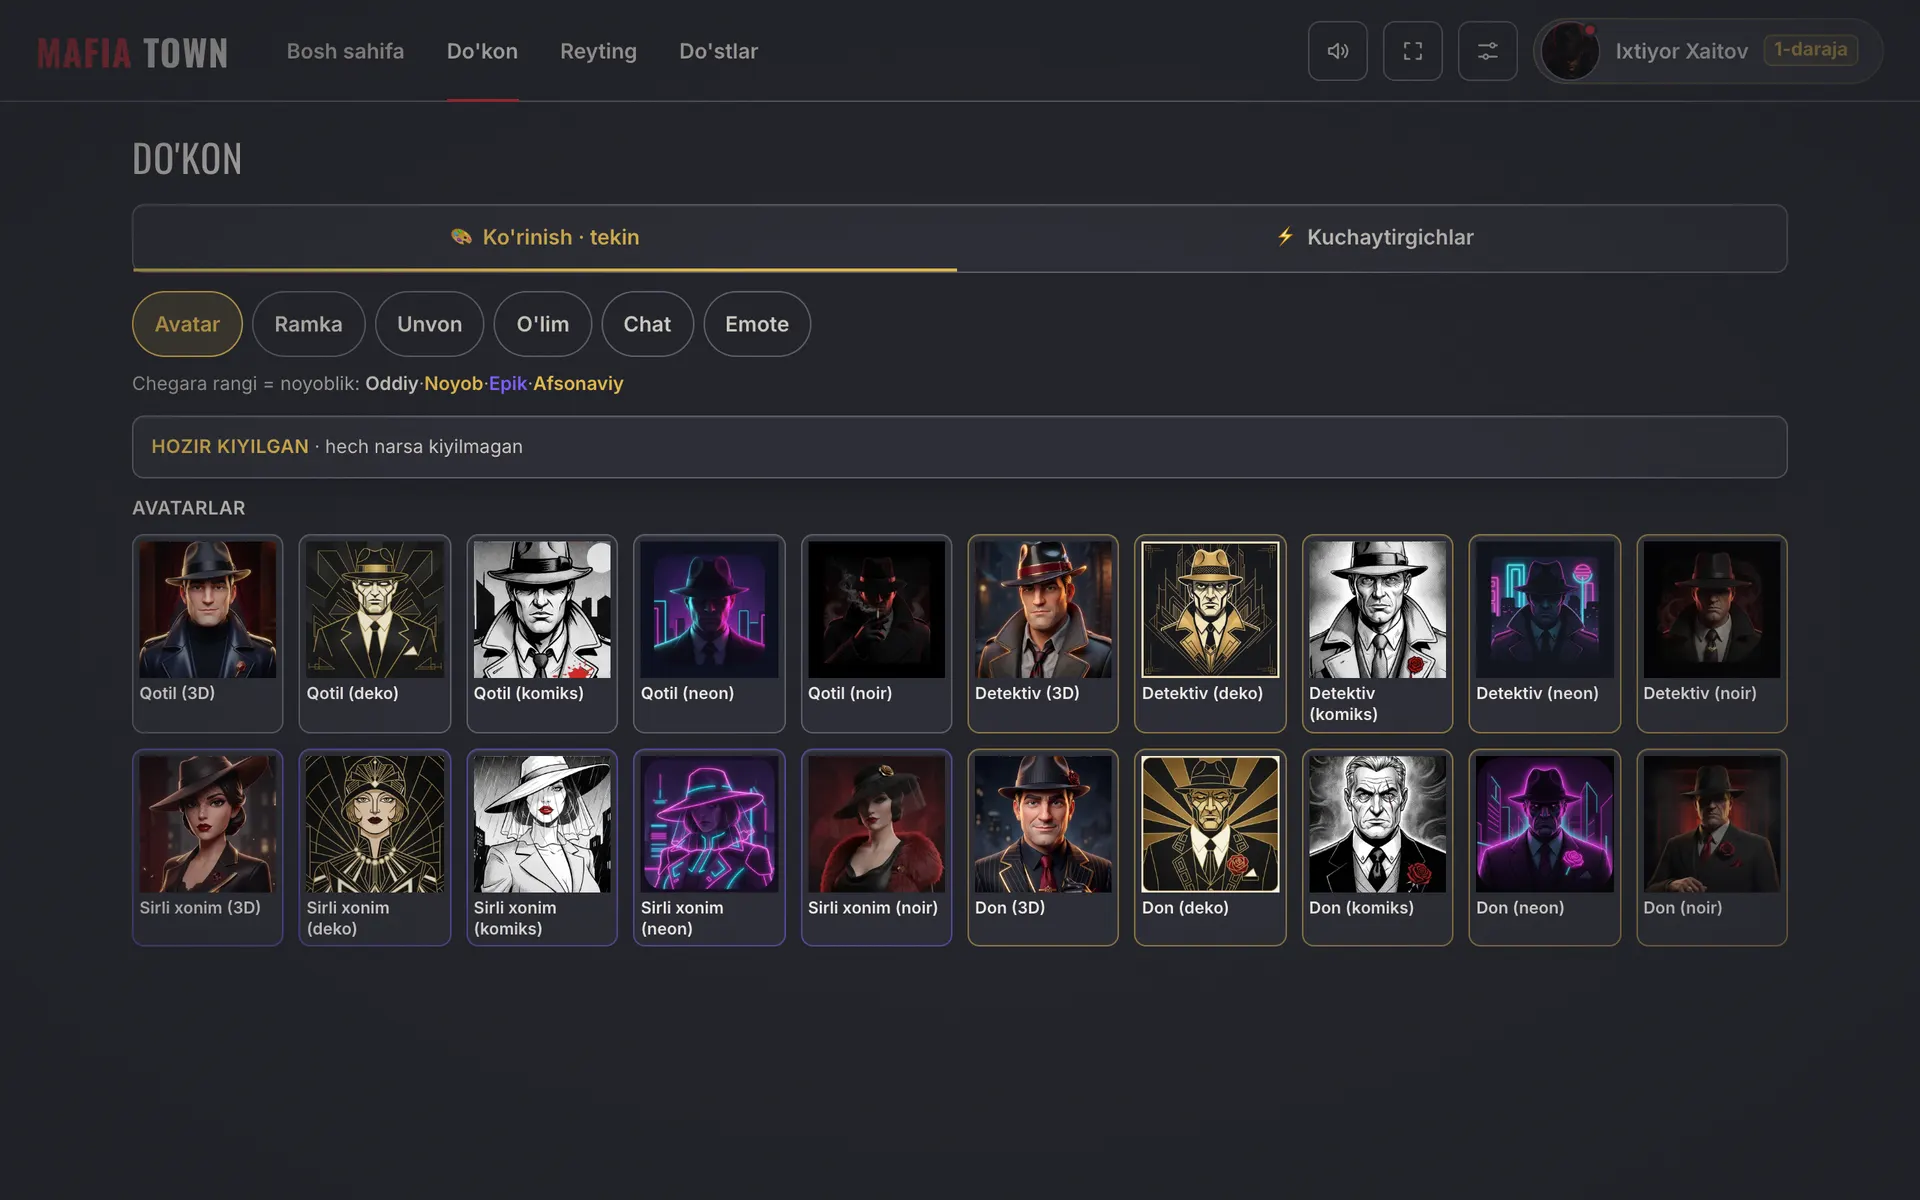
Task: Choose the Sirli xonim (komiks) avatar
Action: [542, 847]
